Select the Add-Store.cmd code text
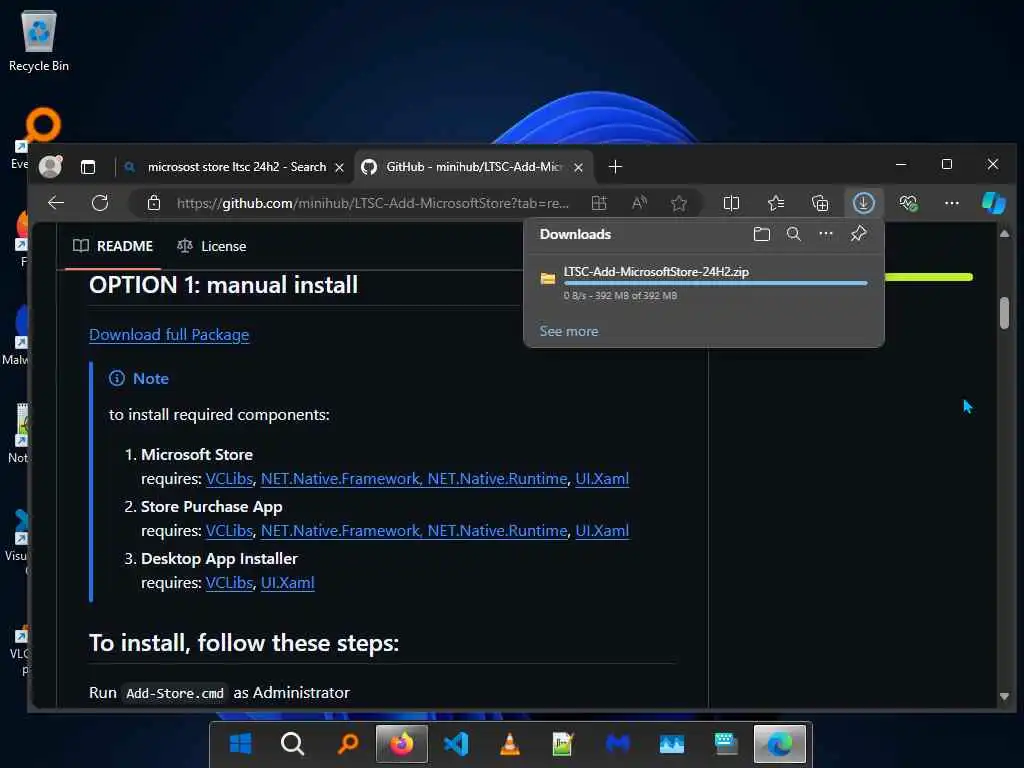This screenshot has width=1024, height=768. coord(174,693)
